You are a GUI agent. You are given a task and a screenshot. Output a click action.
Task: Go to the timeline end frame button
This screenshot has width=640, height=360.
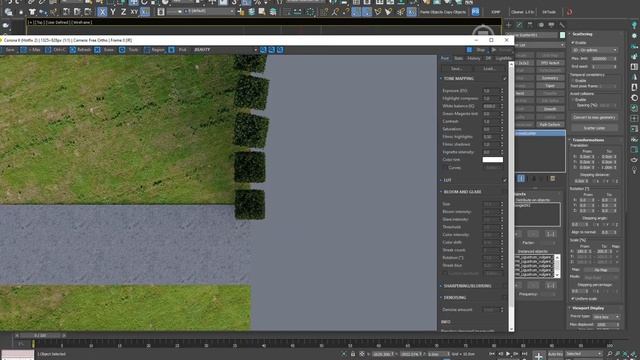coord(524,354)
